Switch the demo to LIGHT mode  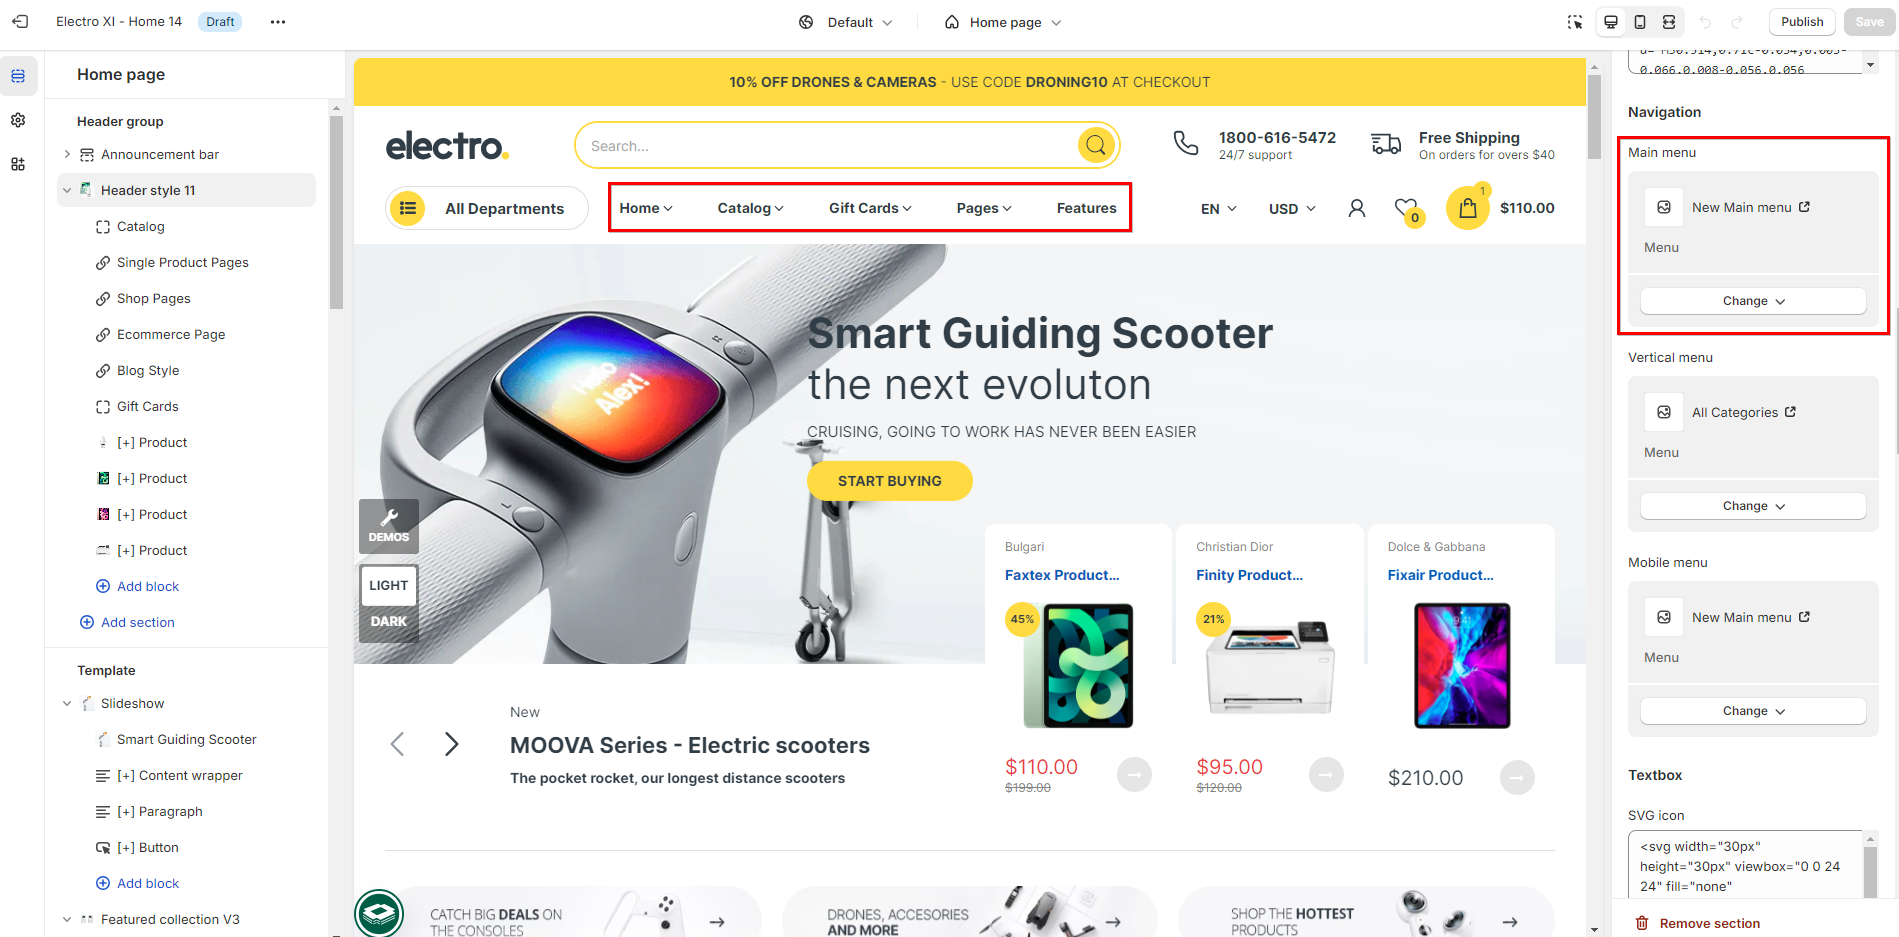pos(389,586)
